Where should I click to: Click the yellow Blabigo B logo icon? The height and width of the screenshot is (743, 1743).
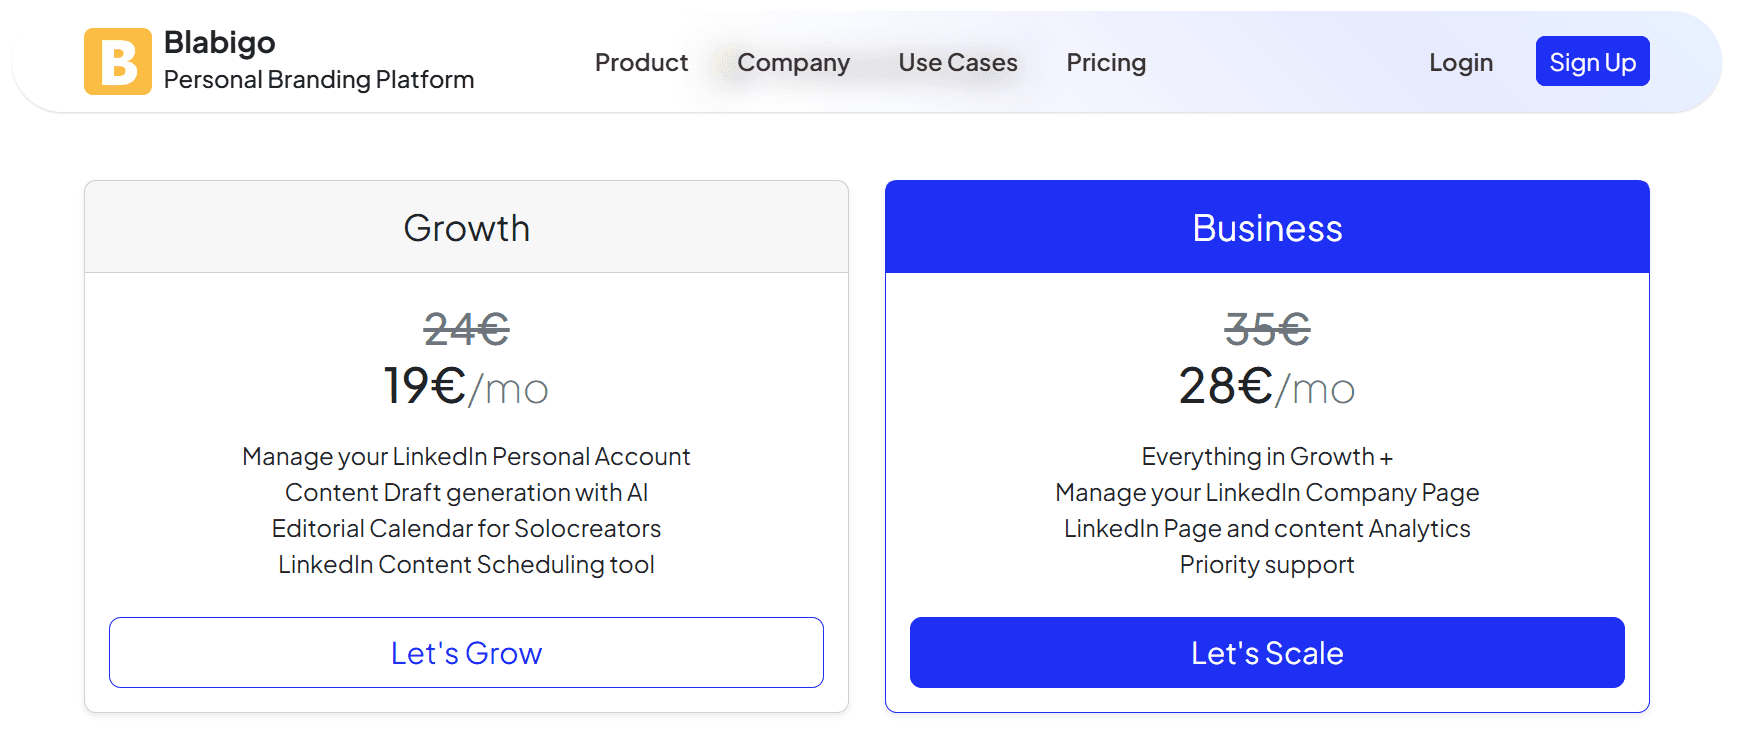tap(118, 62)
